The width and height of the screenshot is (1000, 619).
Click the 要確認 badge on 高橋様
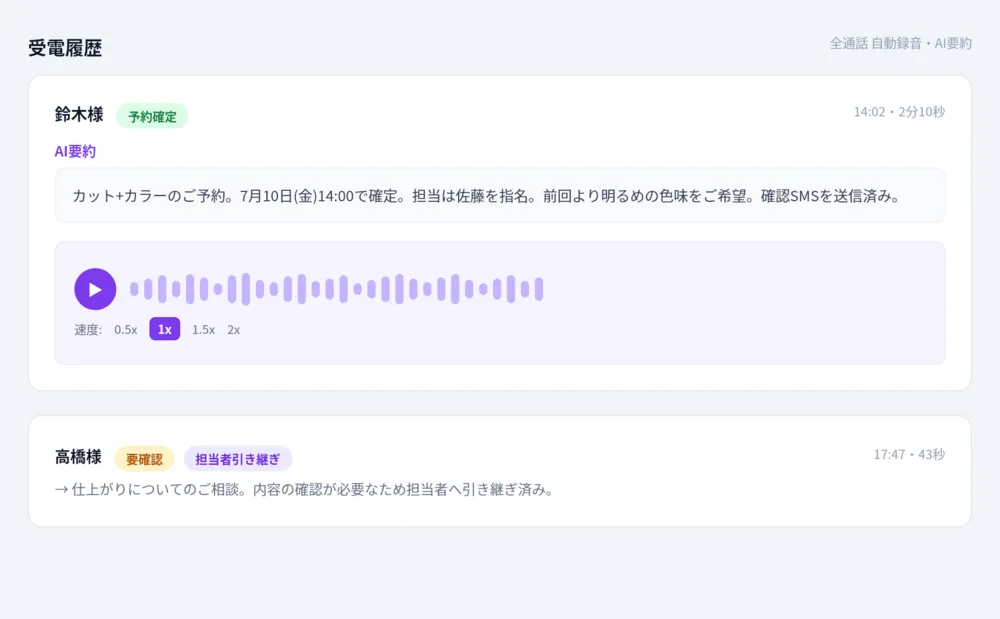(x=144, y=459)
